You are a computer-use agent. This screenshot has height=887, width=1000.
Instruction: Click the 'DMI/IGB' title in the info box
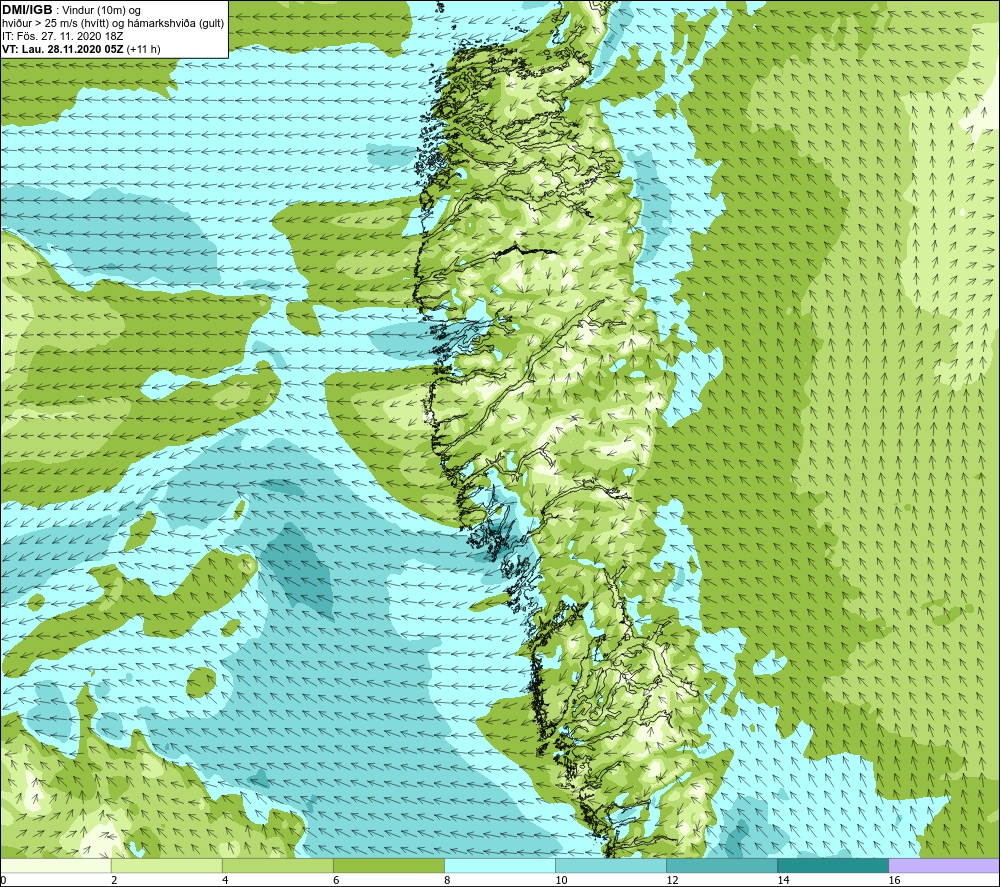tap(27, 10)
